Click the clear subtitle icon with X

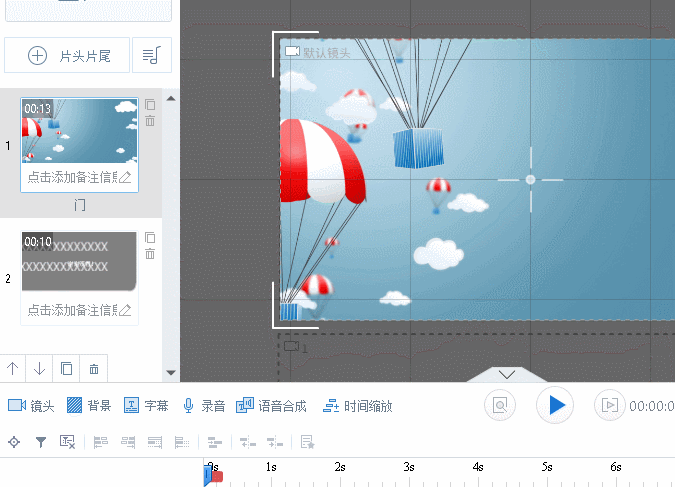[x=68, y=442]
